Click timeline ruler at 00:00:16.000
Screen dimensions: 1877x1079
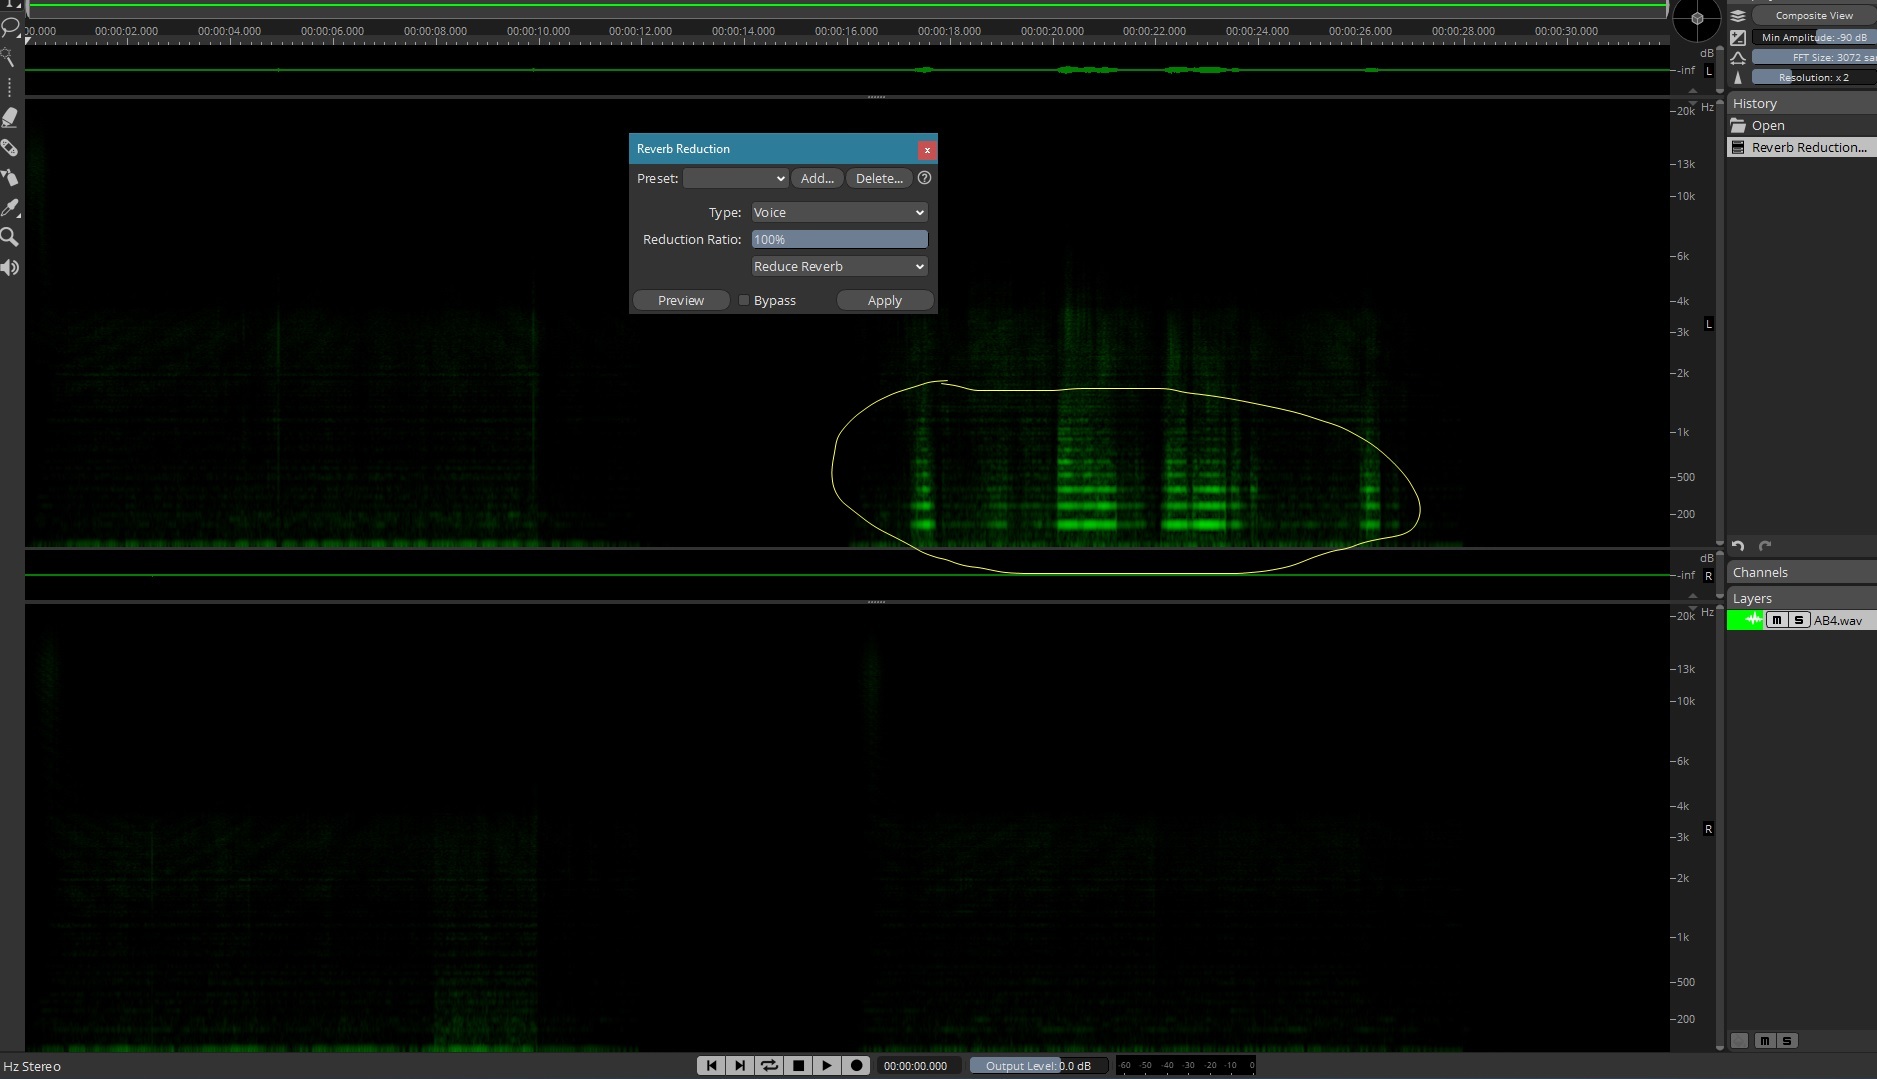846,31
